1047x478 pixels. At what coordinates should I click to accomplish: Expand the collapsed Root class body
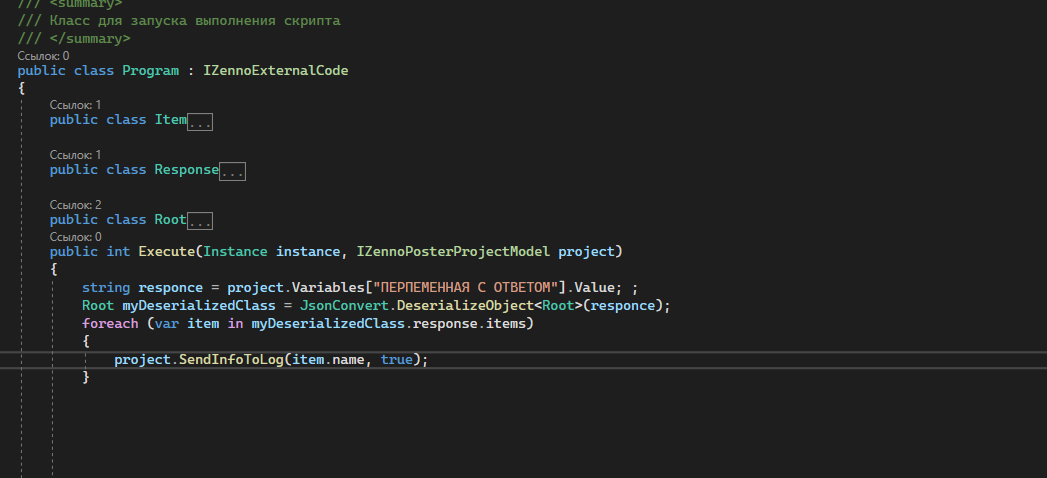(x=200, y=221)
